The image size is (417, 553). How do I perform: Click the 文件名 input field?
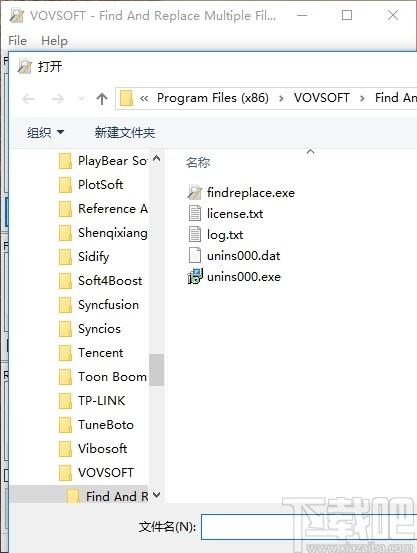click(x=309, y=527)
